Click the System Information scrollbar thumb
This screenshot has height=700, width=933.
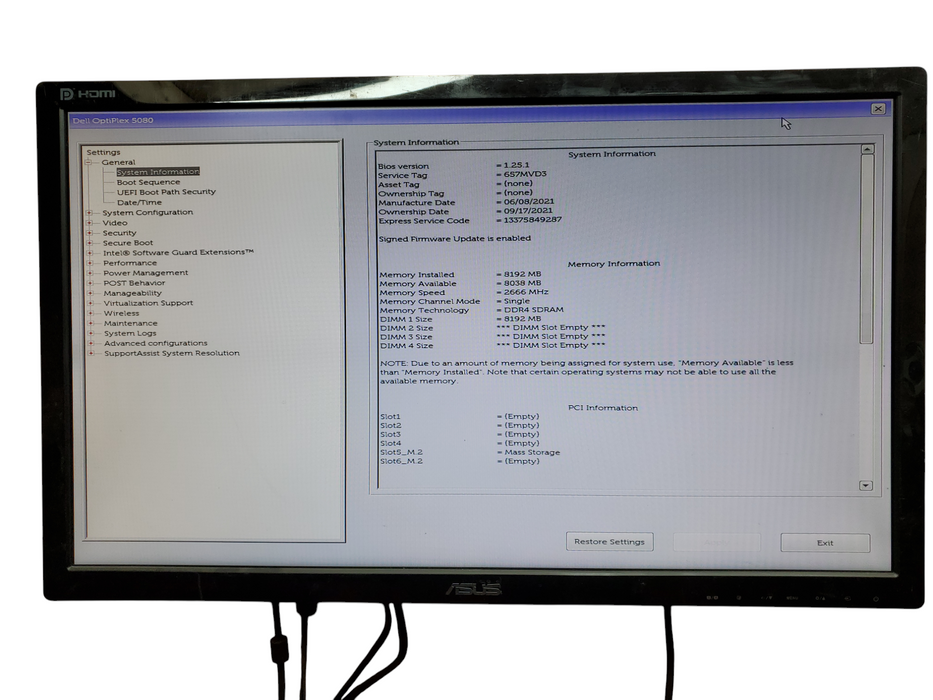tap(867, 249)
